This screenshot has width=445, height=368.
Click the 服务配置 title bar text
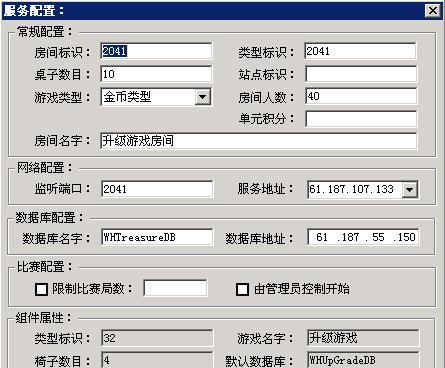(34, 11)
